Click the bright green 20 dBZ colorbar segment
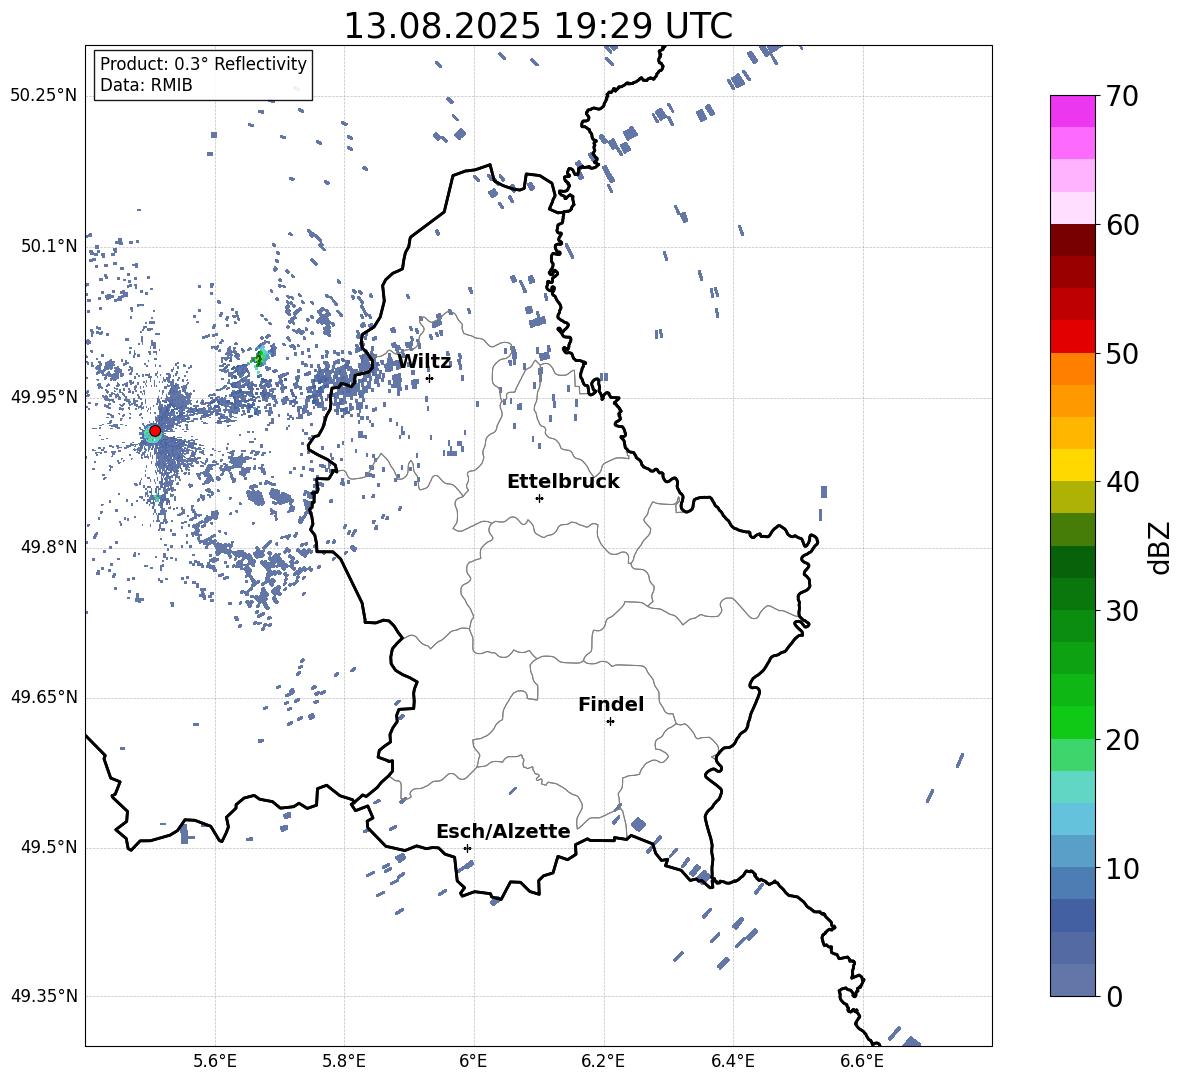 click(x=1072, y=722)
